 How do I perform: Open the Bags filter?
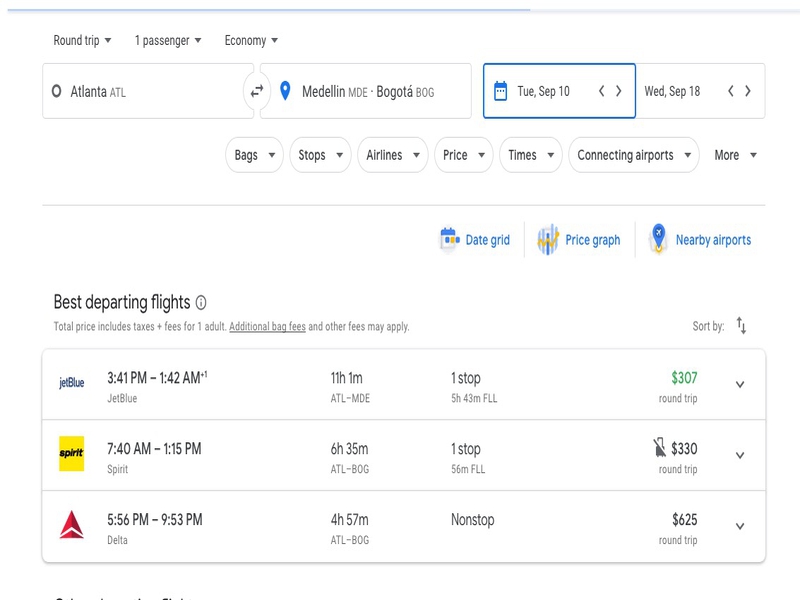254,155
